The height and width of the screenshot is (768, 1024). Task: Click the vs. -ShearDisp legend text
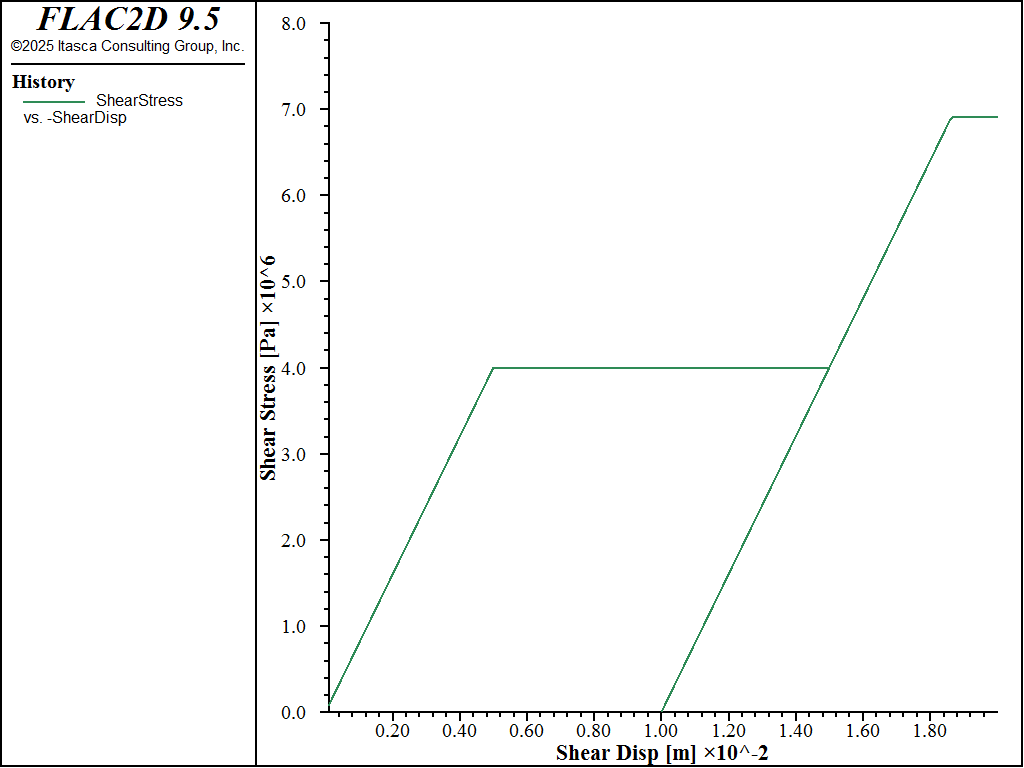[x=75, y=118]
